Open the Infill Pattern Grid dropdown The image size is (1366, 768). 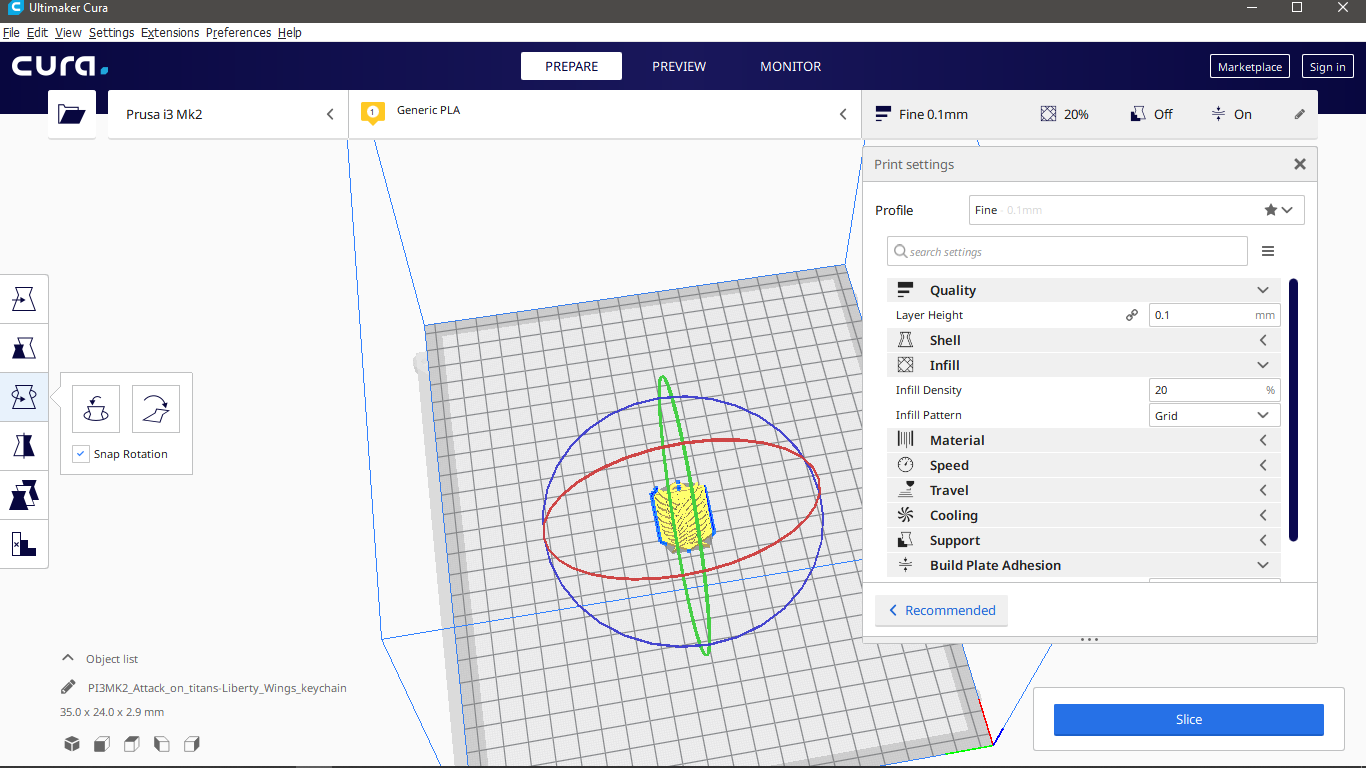point(1214,415)
